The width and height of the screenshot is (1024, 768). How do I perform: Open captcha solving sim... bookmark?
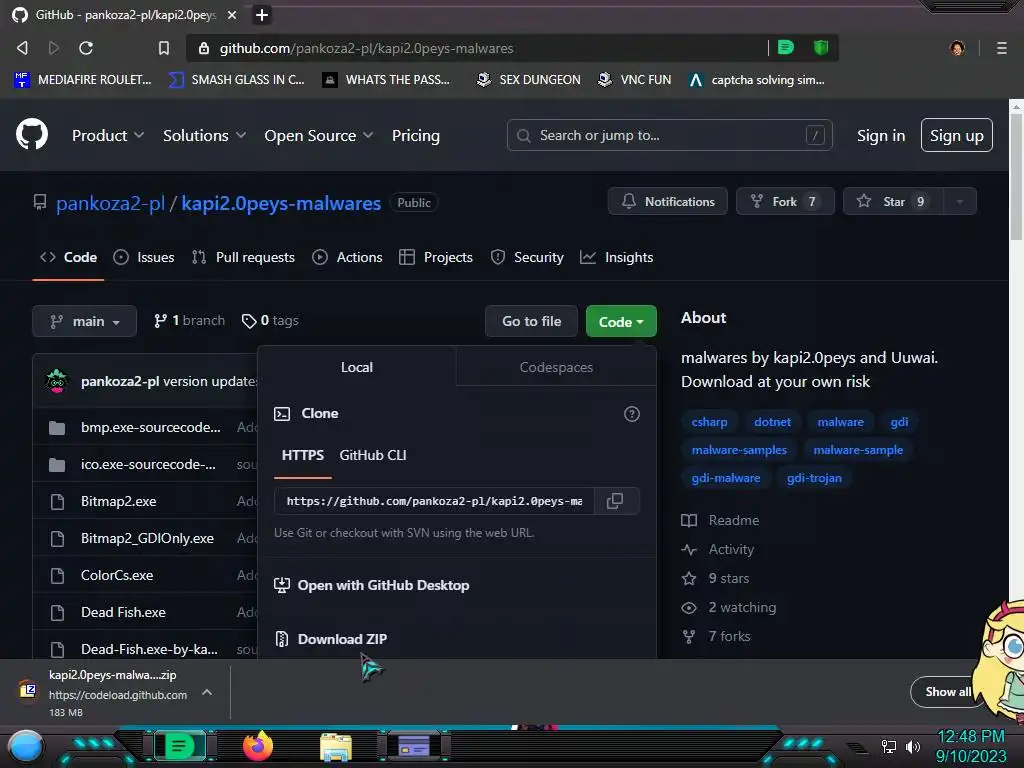pos(757,80)
